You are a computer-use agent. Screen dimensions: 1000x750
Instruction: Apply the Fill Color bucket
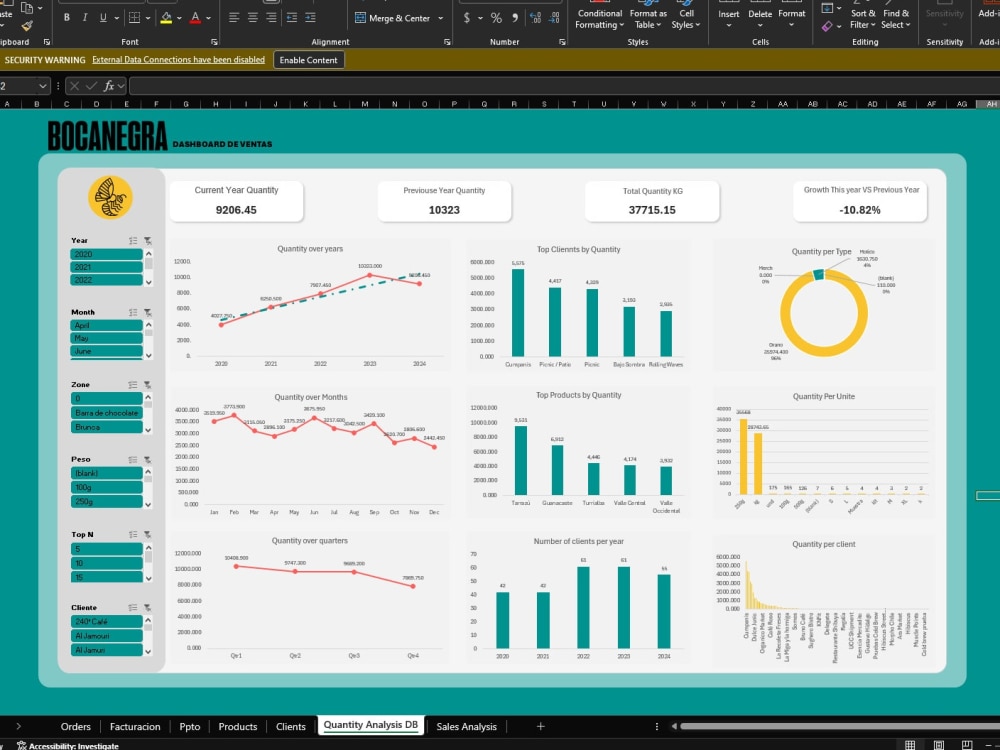pyautogui.click(x=166, y=18)
